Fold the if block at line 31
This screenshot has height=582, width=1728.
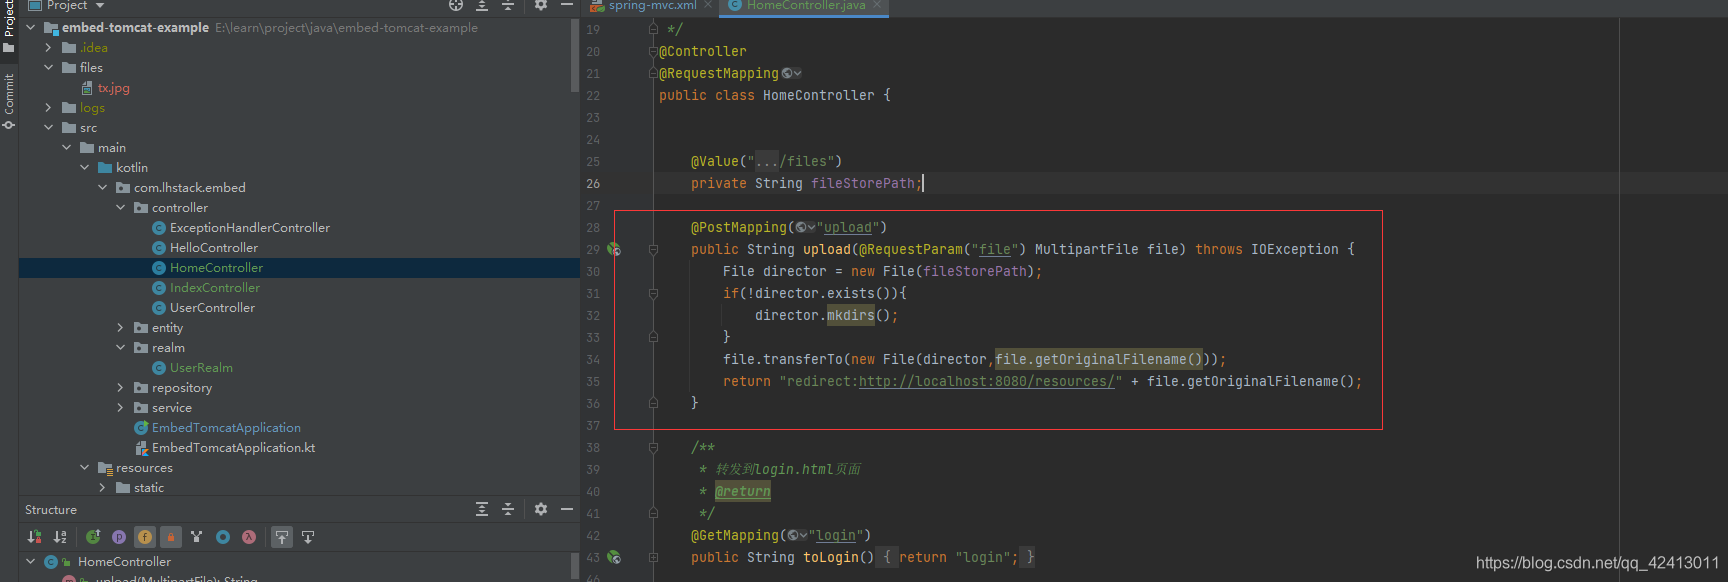tap(653, 293)
